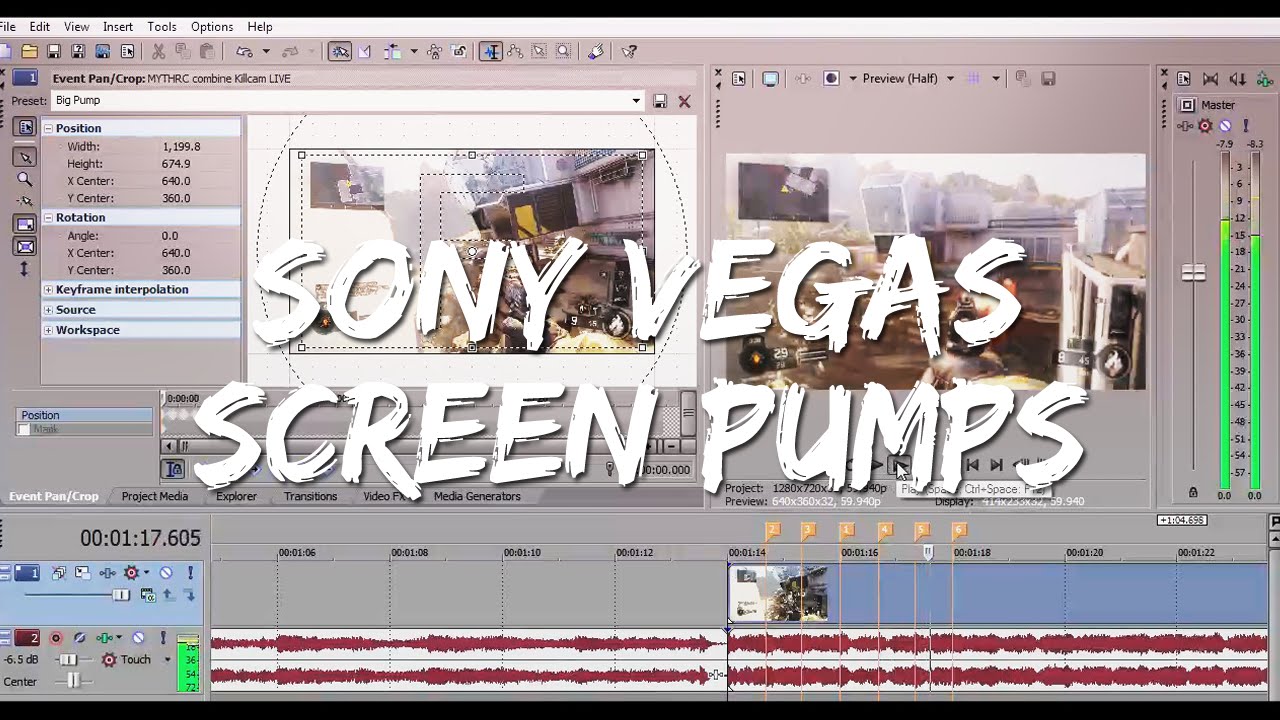Click the video clip thumbnail on track 1
The image size is (1280, 720).
coord(778,593)
